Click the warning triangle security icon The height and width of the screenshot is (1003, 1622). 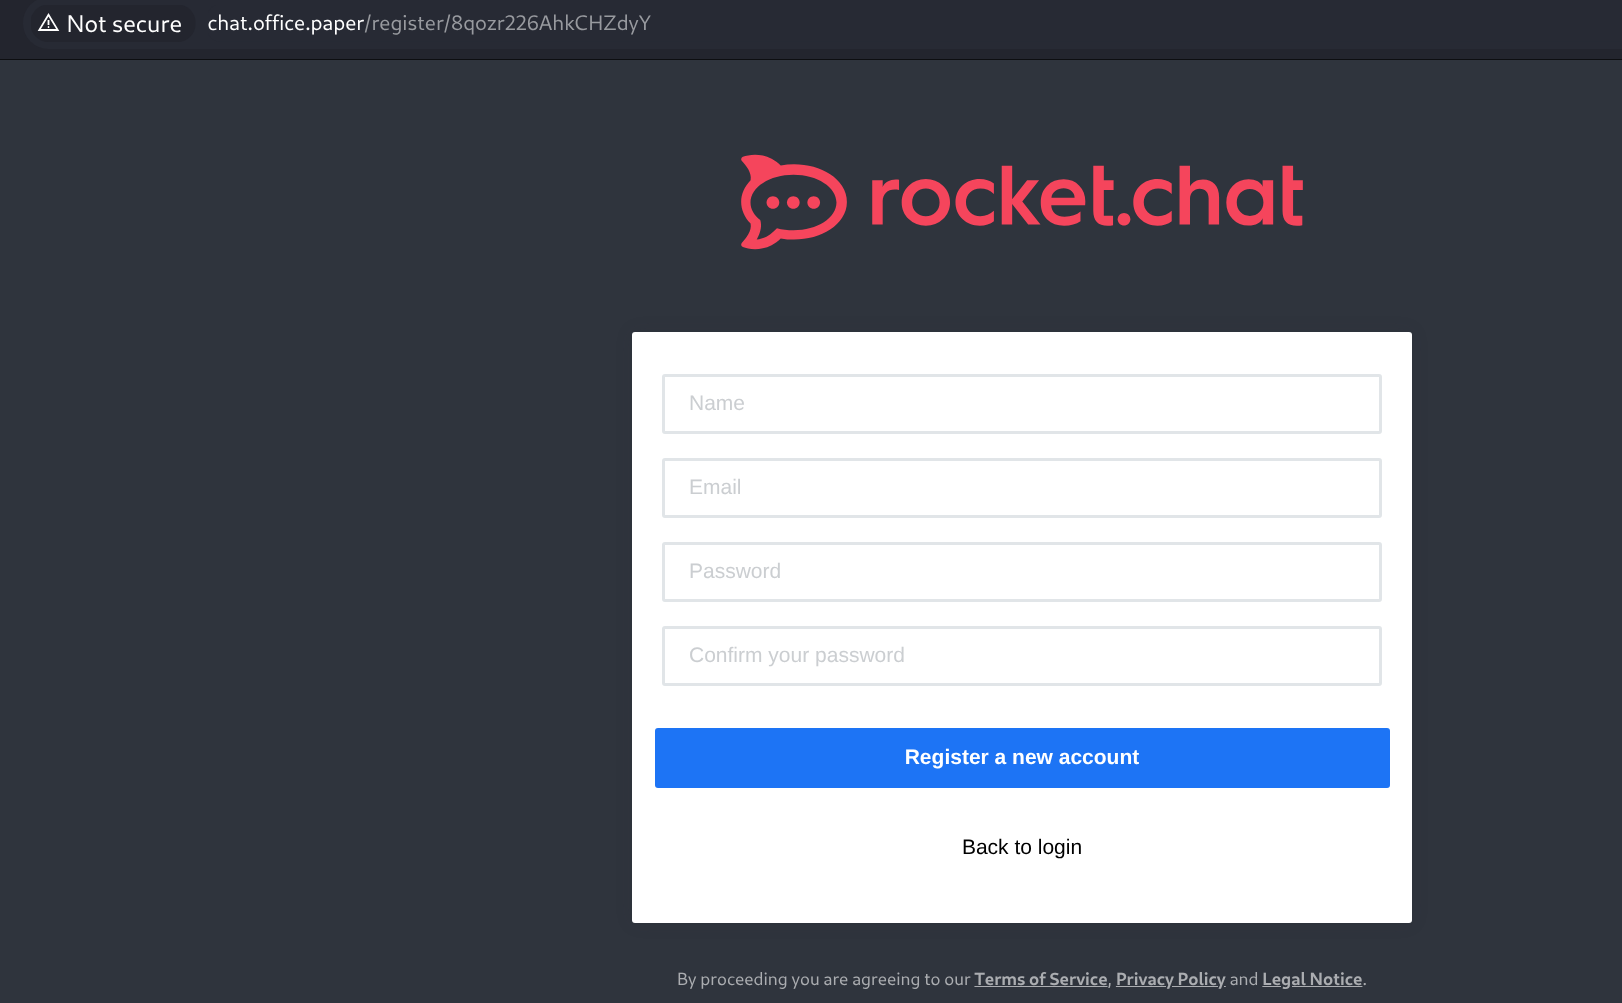pos(48,23)
